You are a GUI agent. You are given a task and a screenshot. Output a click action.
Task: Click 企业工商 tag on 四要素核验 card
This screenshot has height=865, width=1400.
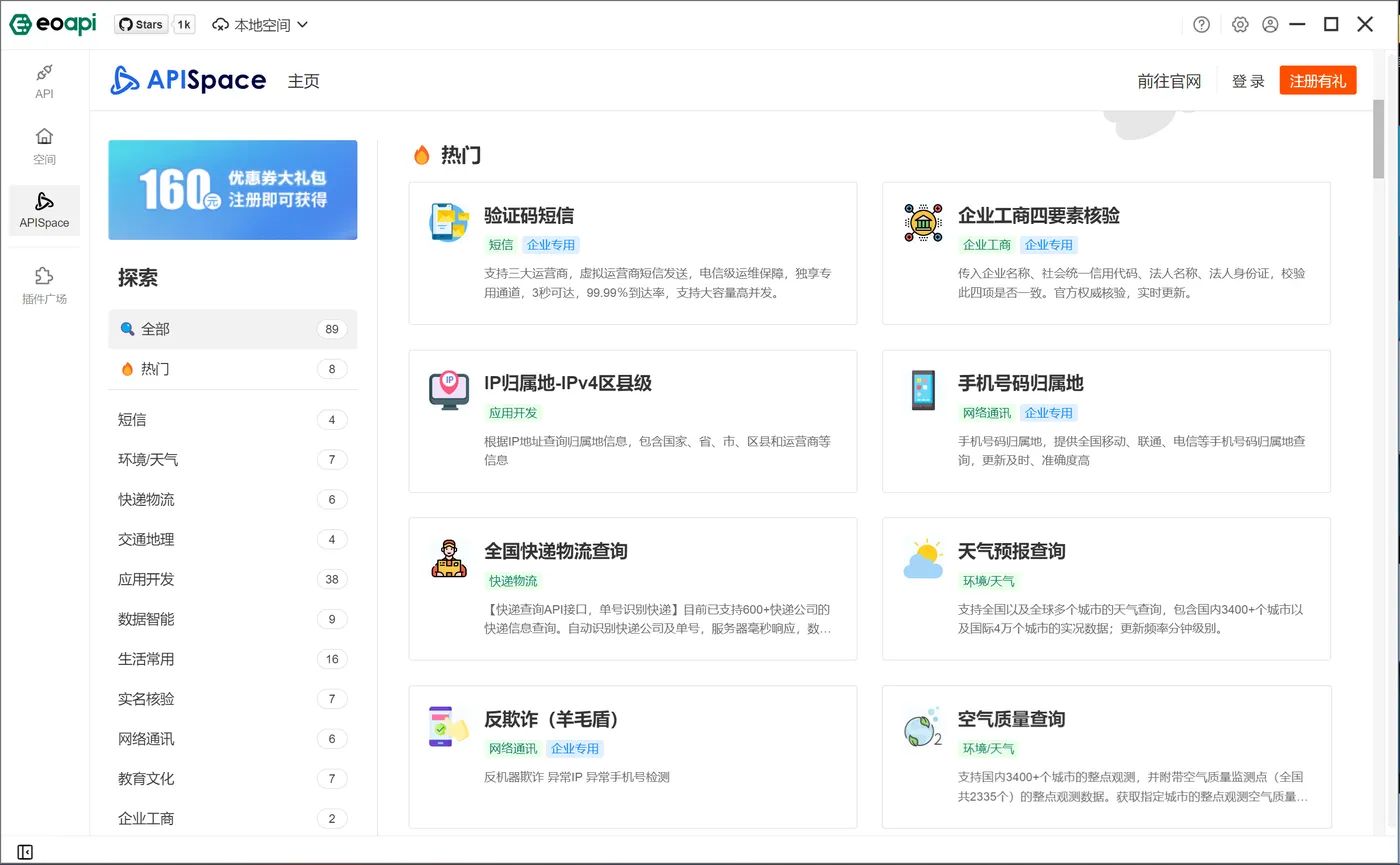[x=987, y=245]
